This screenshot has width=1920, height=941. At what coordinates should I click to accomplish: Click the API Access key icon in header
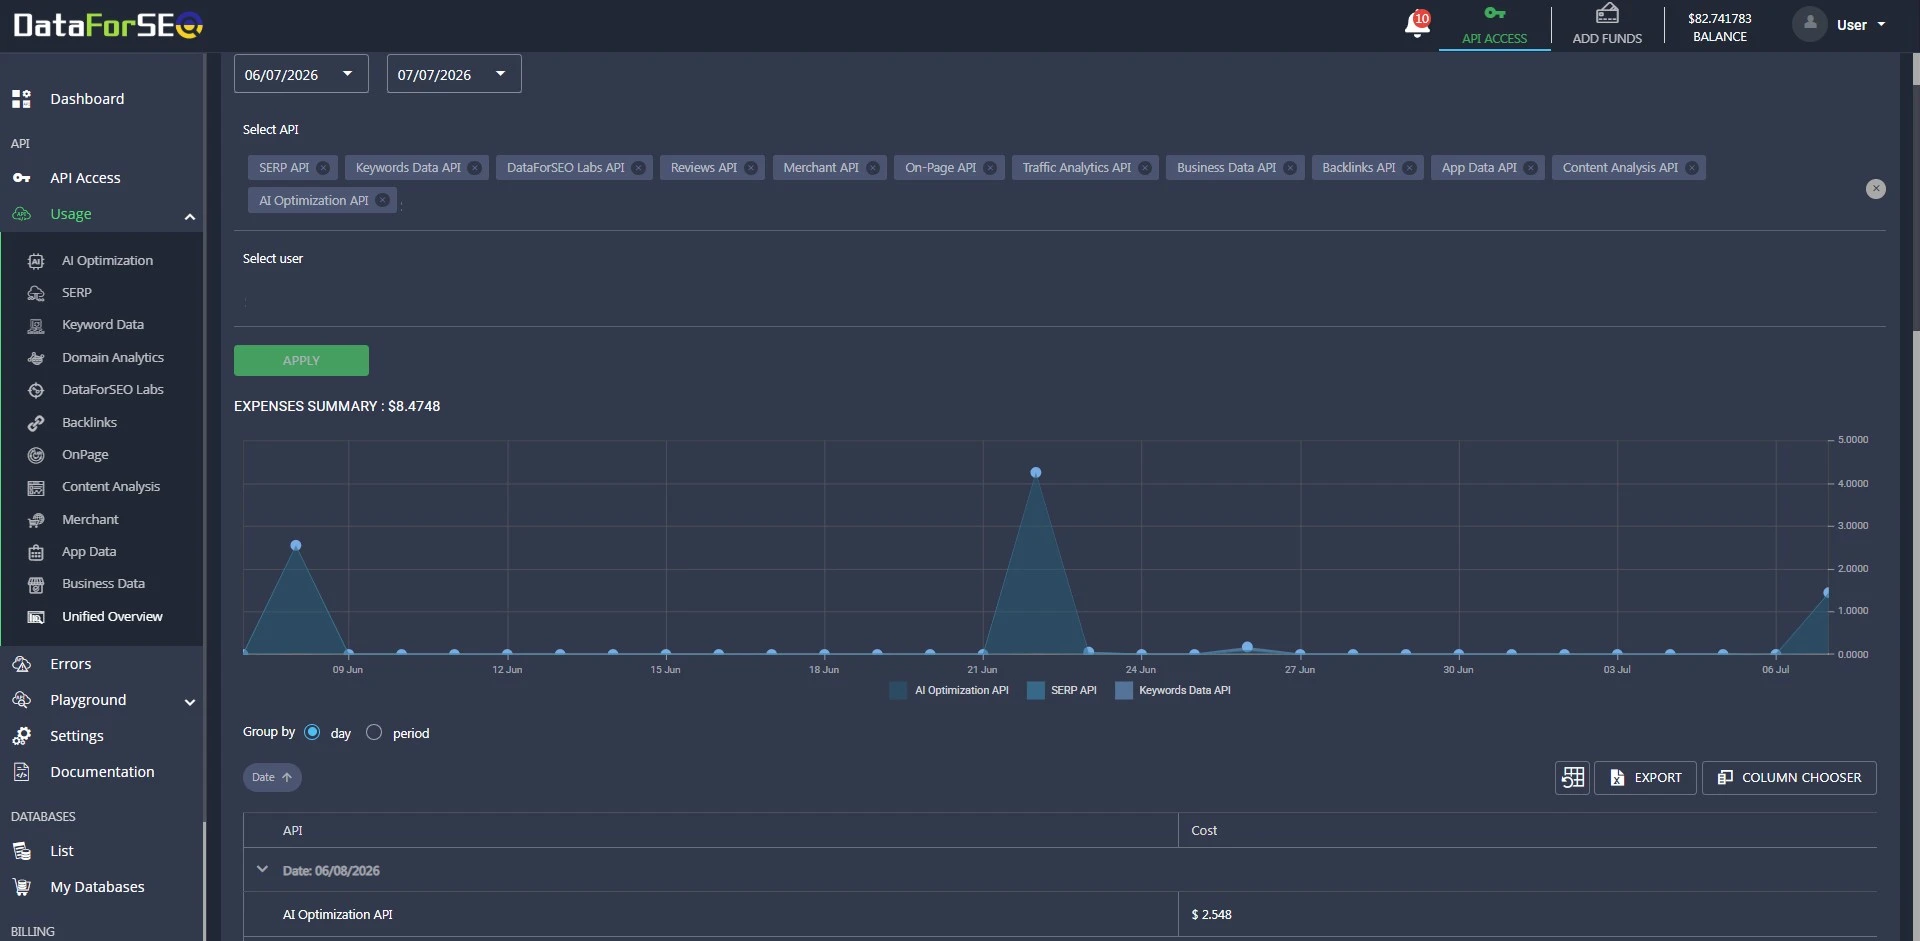point(1494,13)
